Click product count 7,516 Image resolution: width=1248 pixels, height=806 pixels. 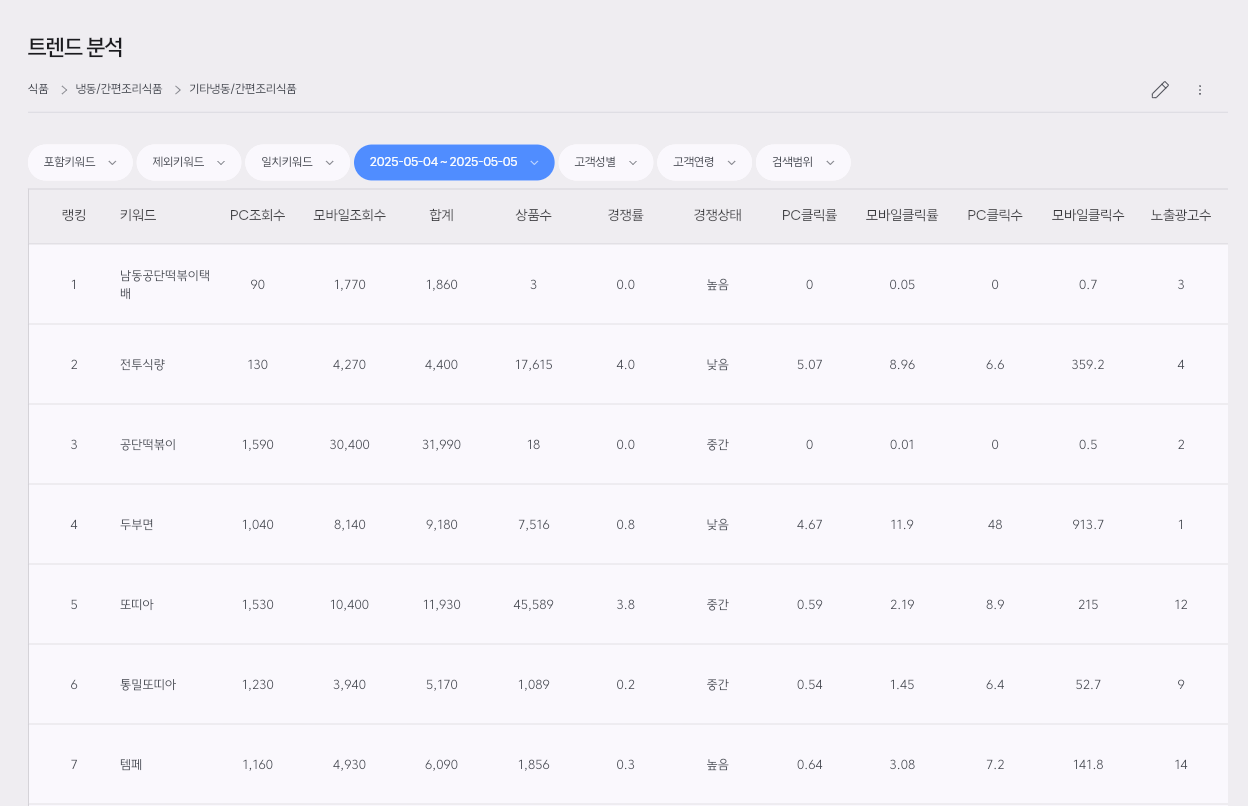(534, 525)
